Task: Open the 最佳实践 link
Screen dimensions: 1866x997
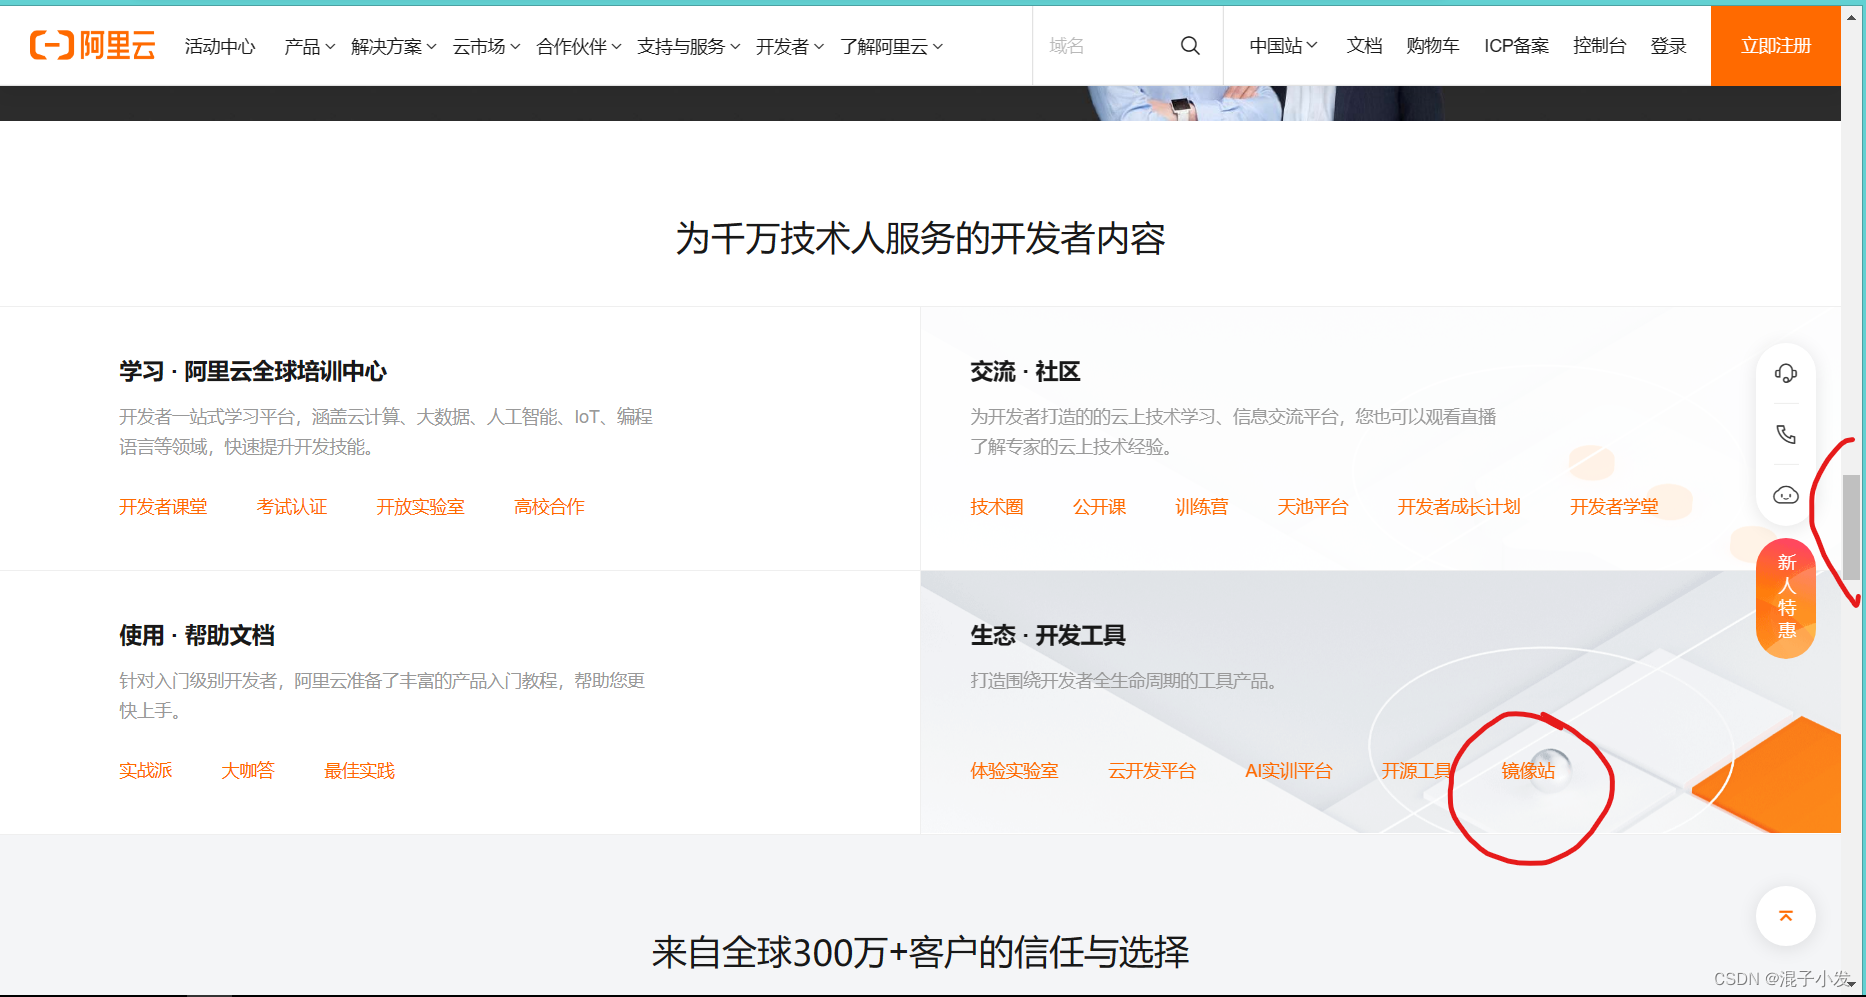Action: [x=359, y=771]
